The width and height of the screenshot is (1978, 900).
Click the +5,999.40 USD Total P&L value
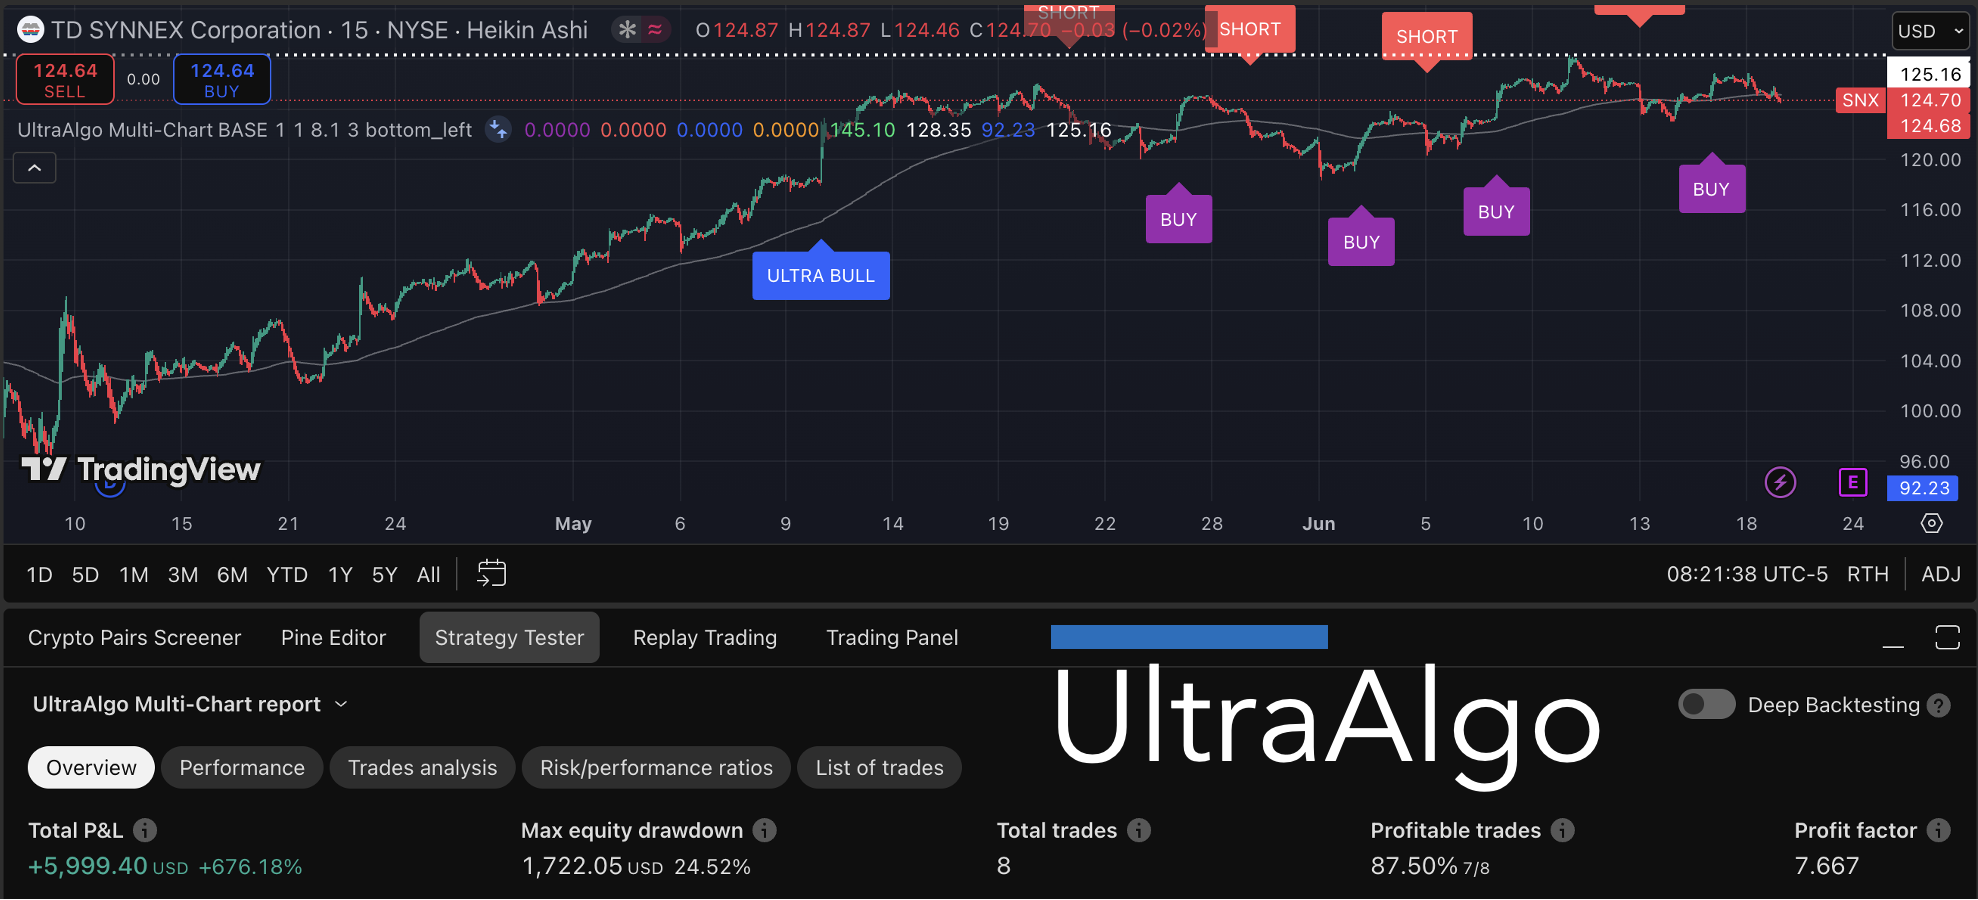[x=108, y=866]
